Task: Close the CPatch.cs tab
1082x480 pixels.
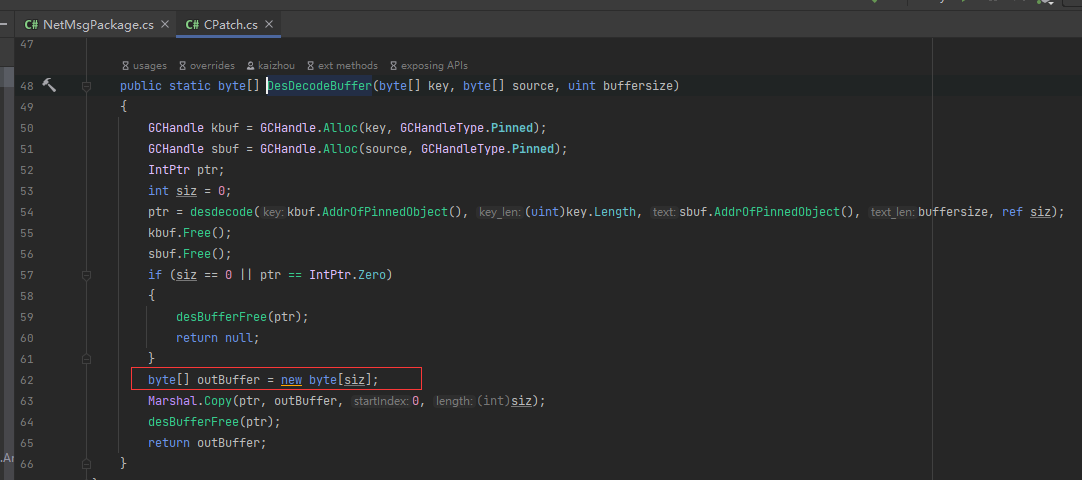Action: tap(268, 24)
